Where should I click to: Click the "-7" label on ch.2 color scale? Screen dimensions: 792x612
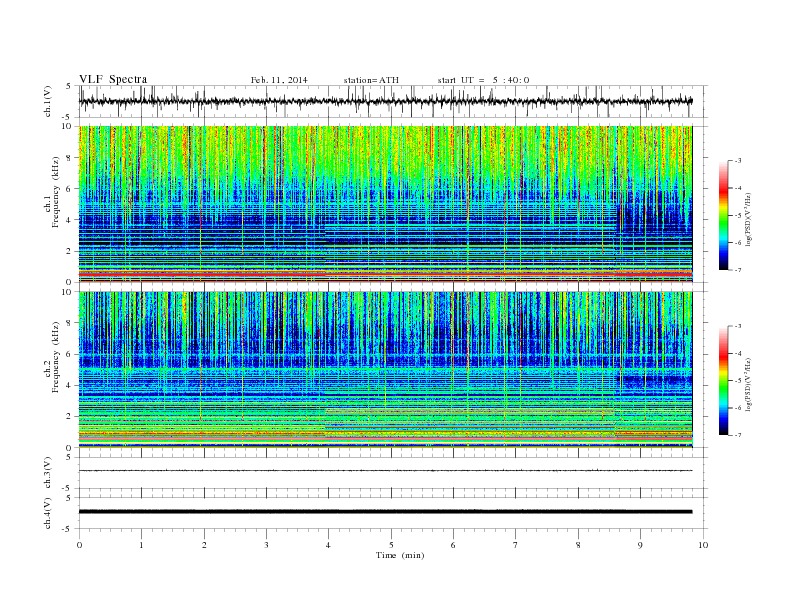point(737,435)
